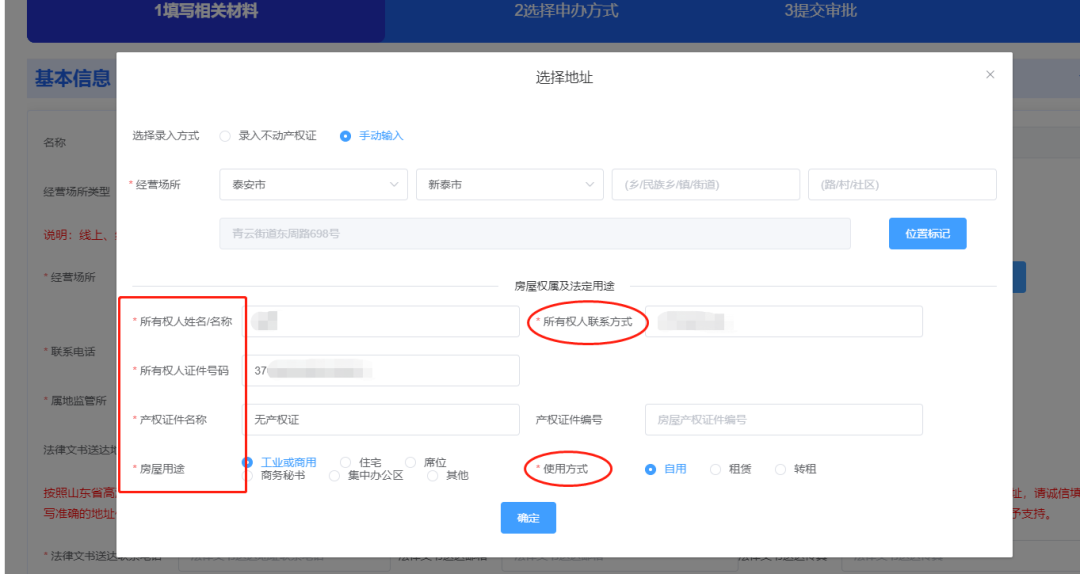Click the 产权证件名称 field showing 无产权证
Image resolution: width=1080 pixels, height=574 pixels.
(383, 420)
